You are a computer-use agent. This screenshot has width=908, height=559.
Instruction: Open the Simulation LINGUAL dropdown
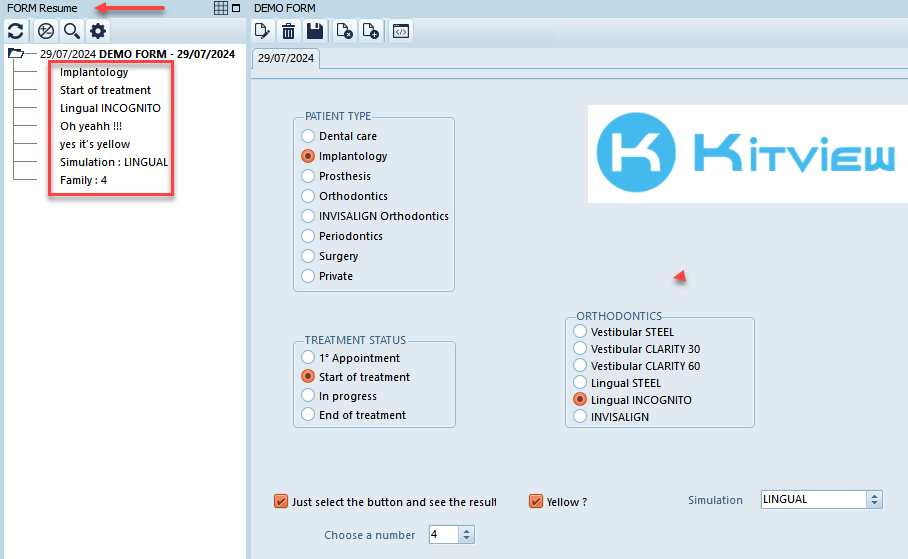tap(875, 499)
